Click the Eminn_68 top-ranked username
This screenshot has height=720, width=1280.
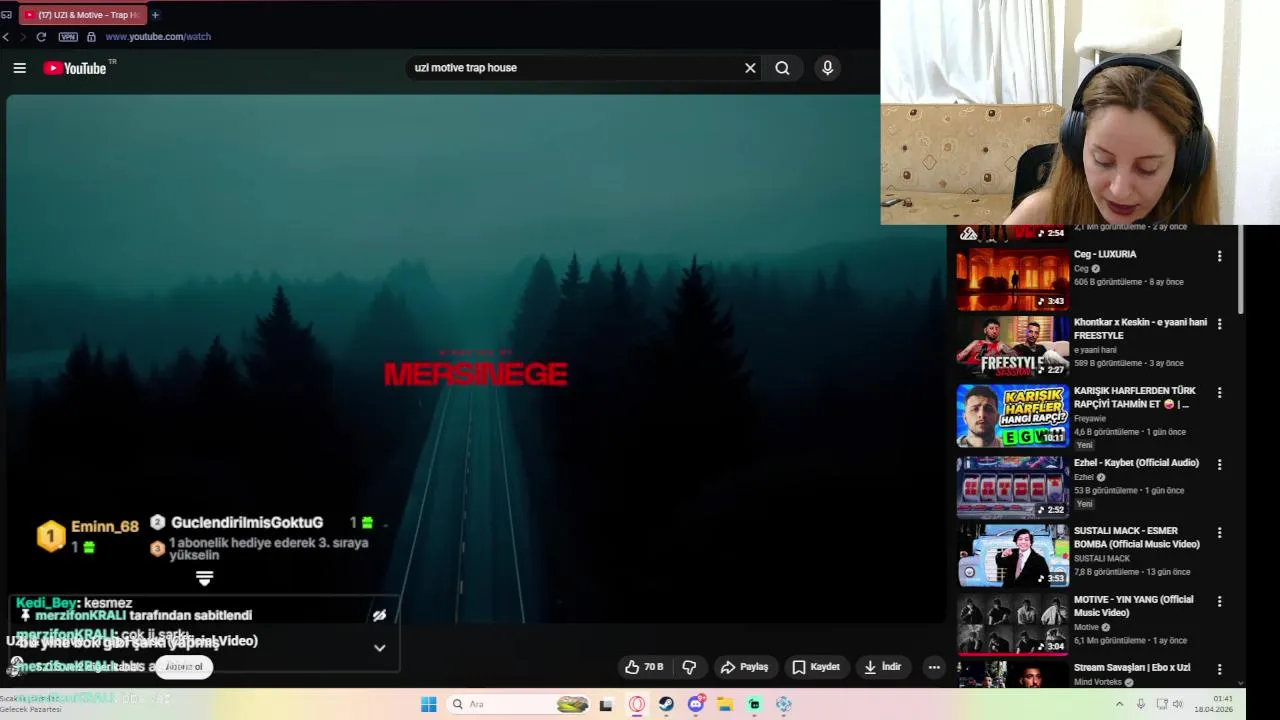[x=105, y=527]
